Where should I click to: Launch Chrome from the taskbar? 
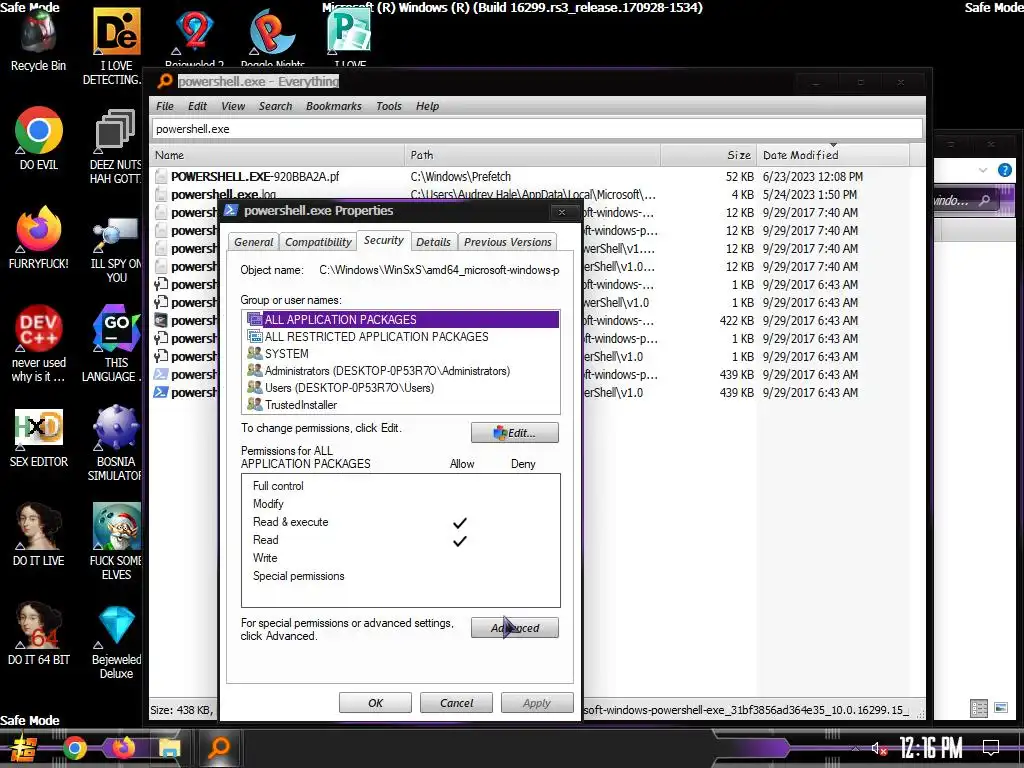click(74, 747)
